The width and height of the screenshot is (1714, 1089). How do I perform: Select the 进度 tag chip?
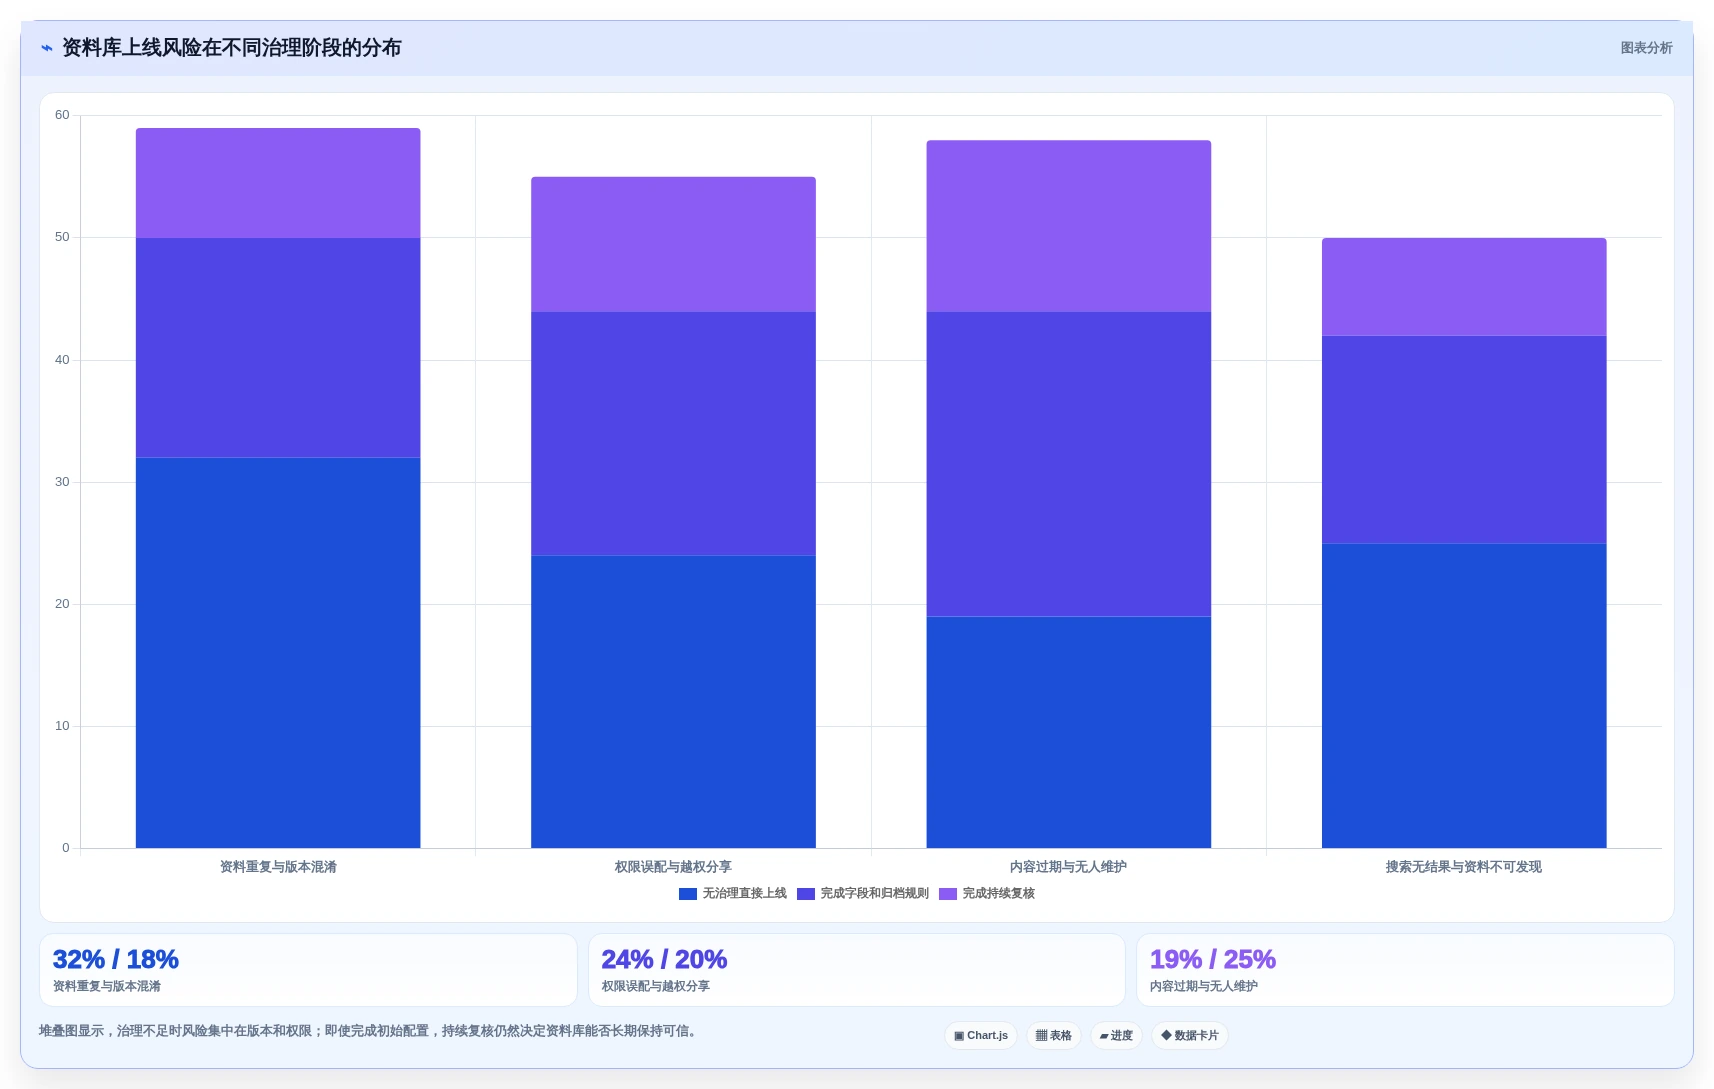[1116, 1036]
